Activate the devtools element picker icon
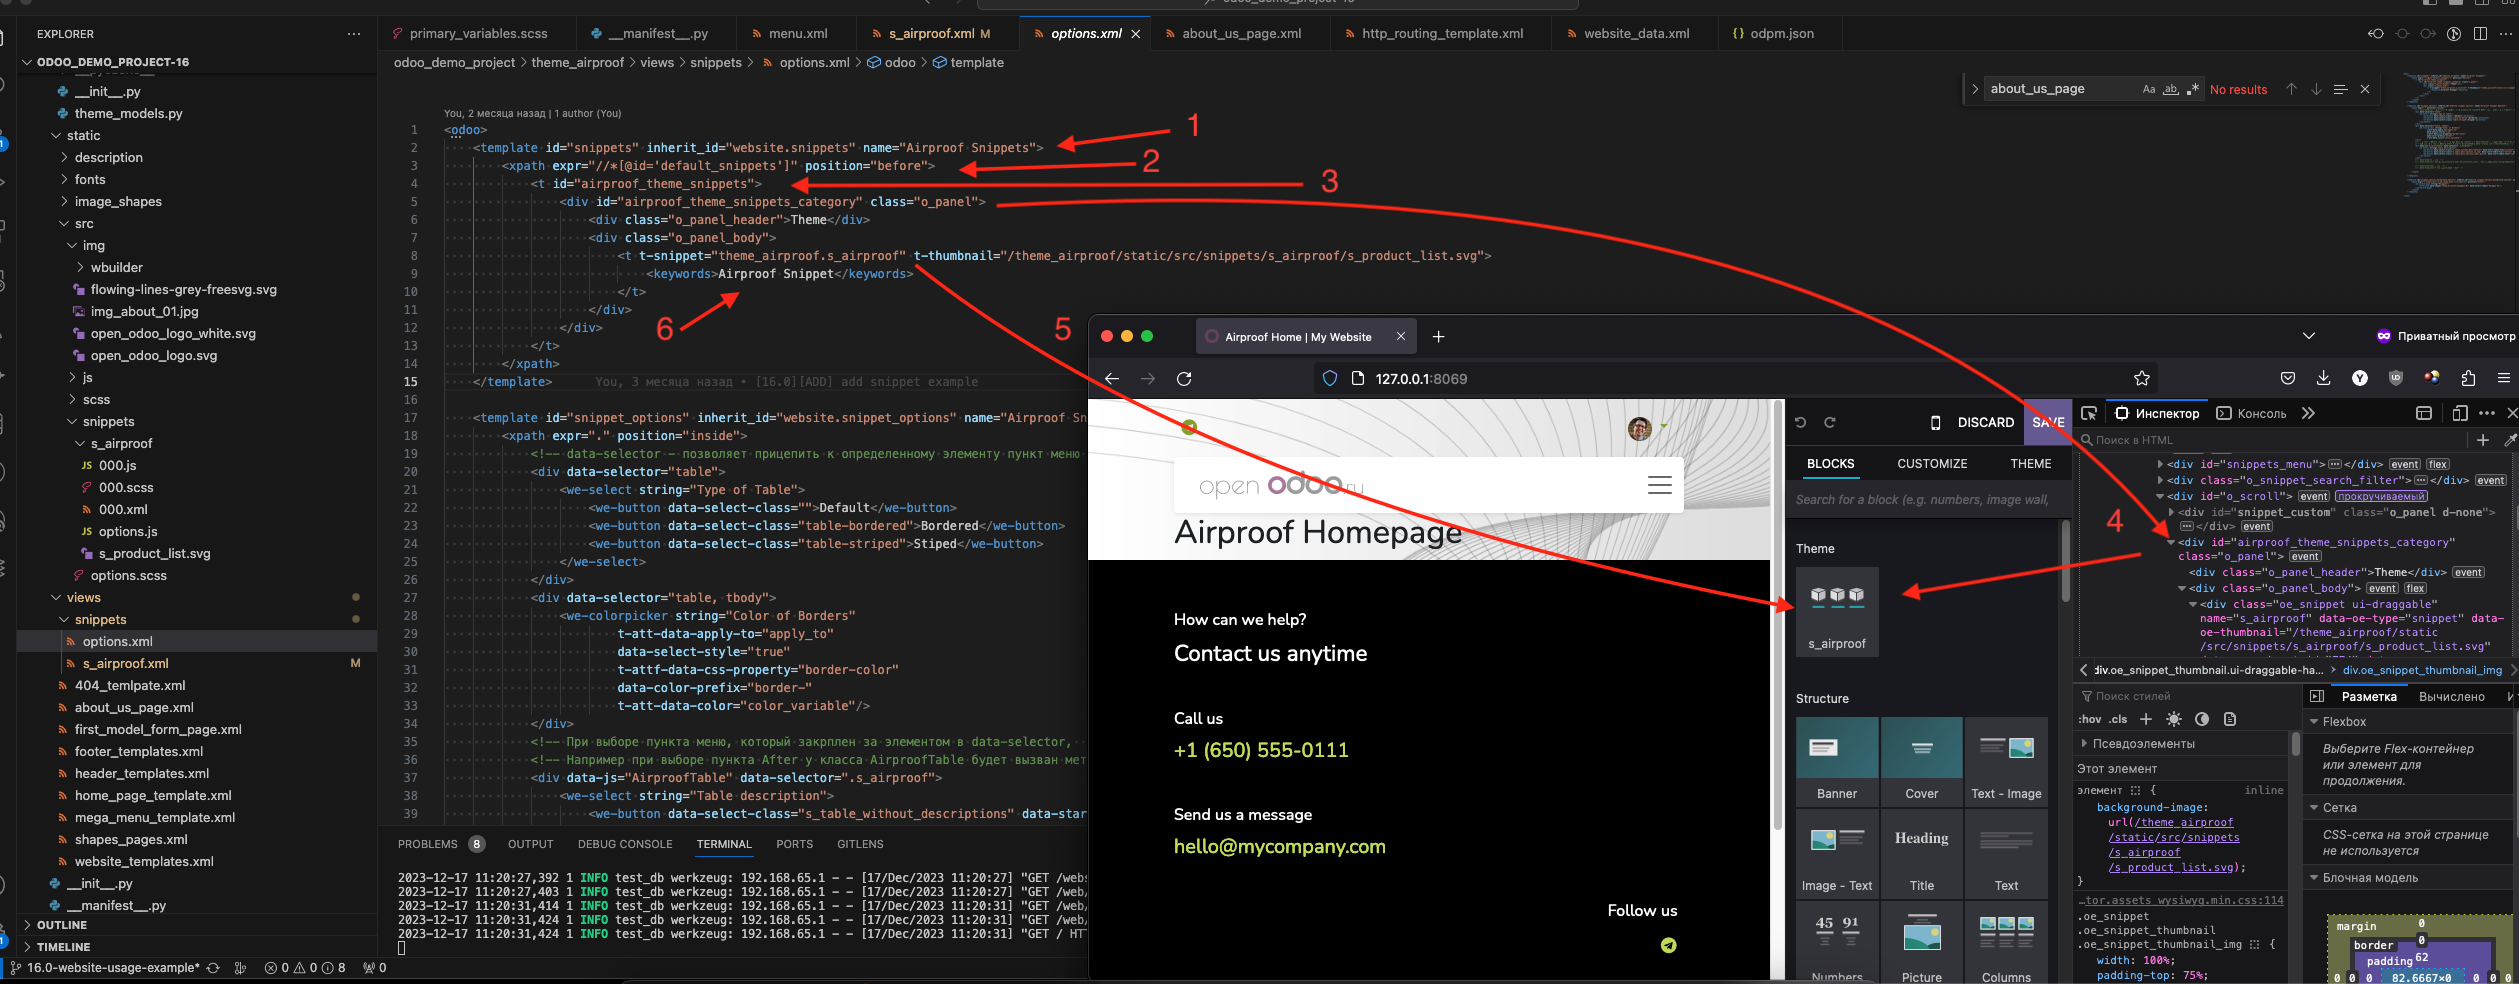Viewport: 2519px width, 984px height. [2089, 413]
